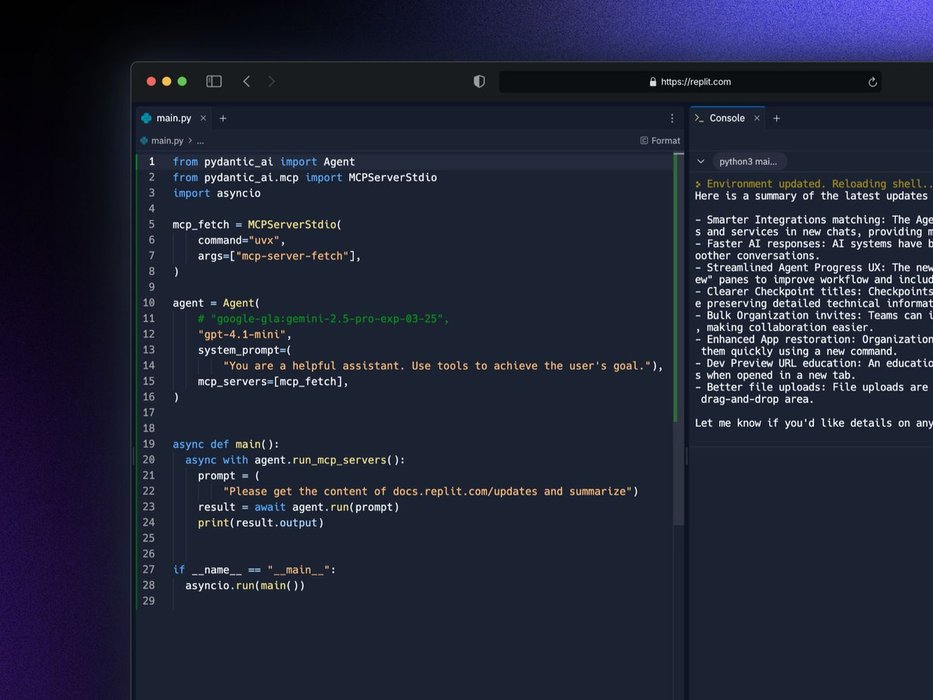Close the main.py tab
The image size is (933, 700).
[203, 118]
